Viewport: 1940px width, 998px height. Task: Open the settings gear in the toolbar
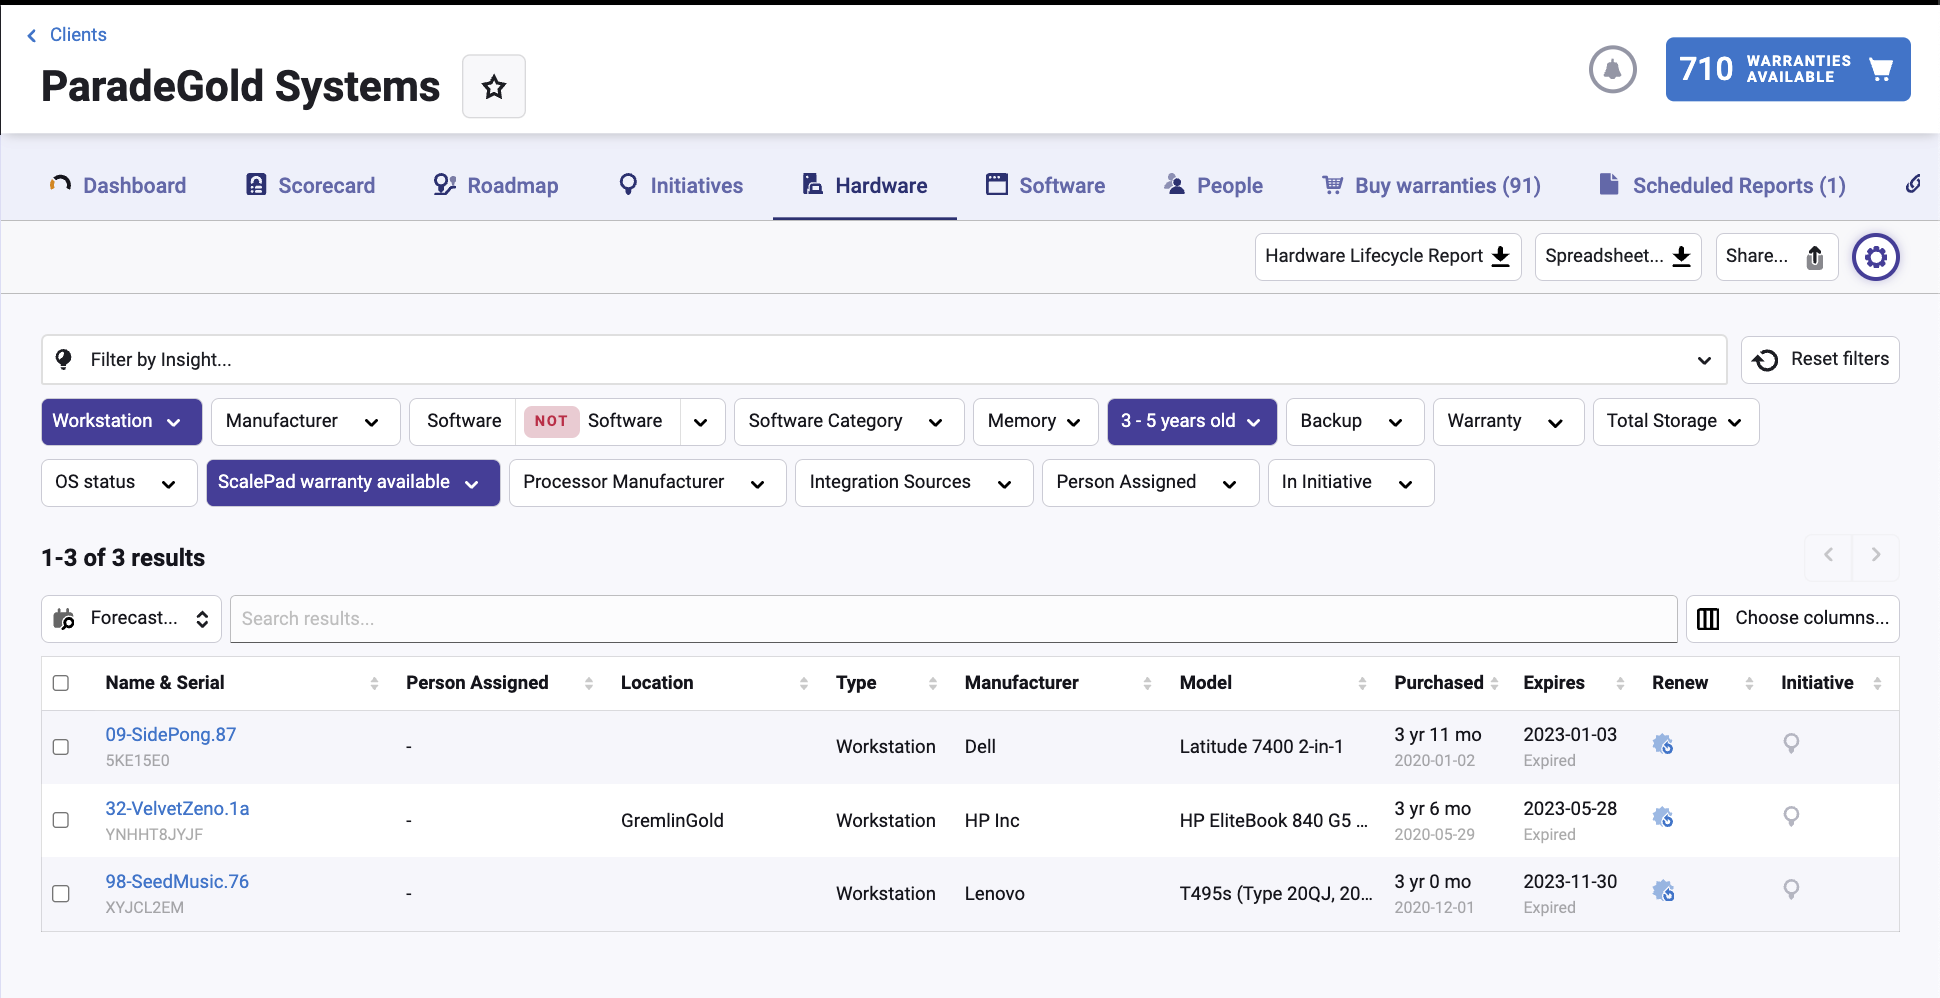click(x=1876, y=257)
